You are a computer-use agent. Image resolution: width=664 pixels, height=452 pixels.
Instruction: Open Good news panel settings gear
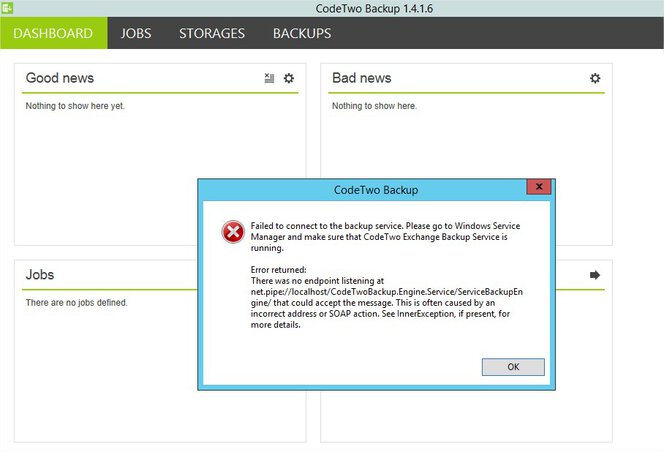click(289, 78)
